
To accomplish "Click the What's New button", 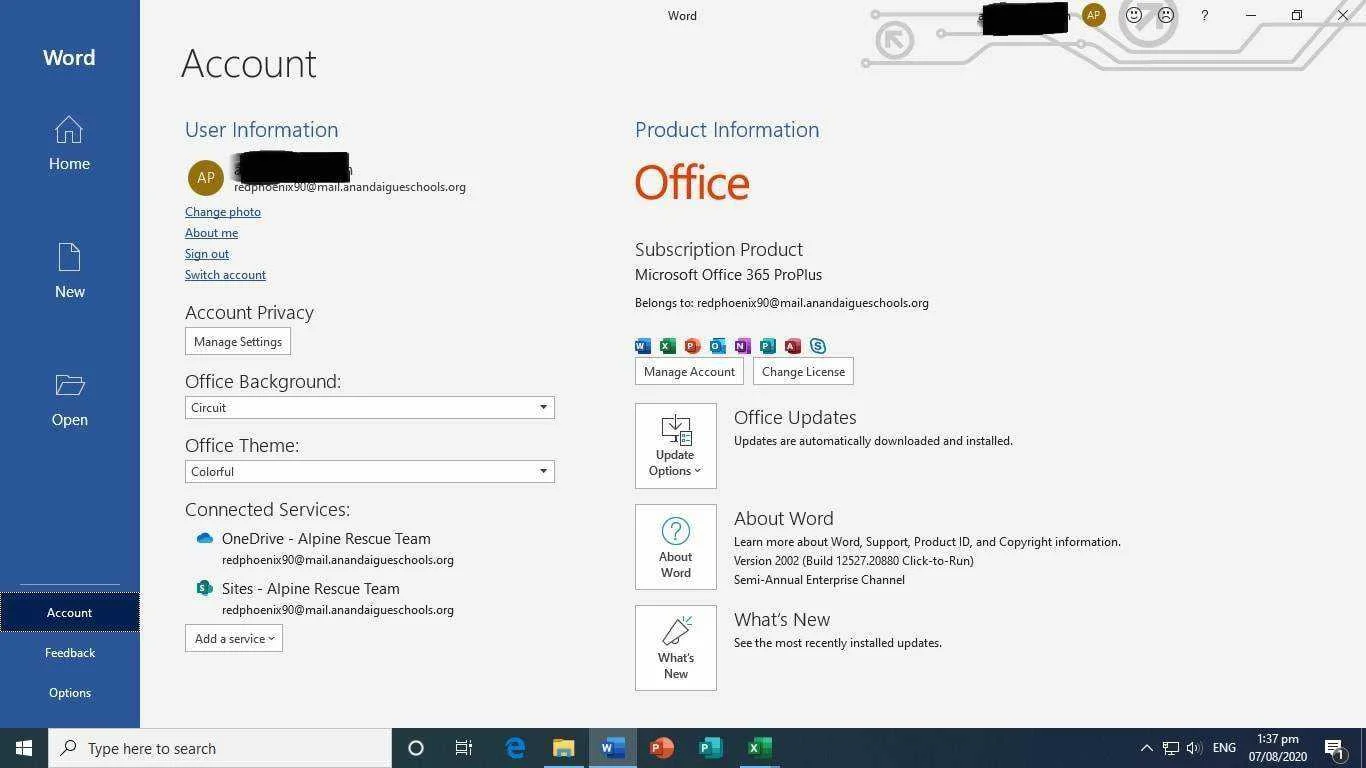I will coord(676,648).
